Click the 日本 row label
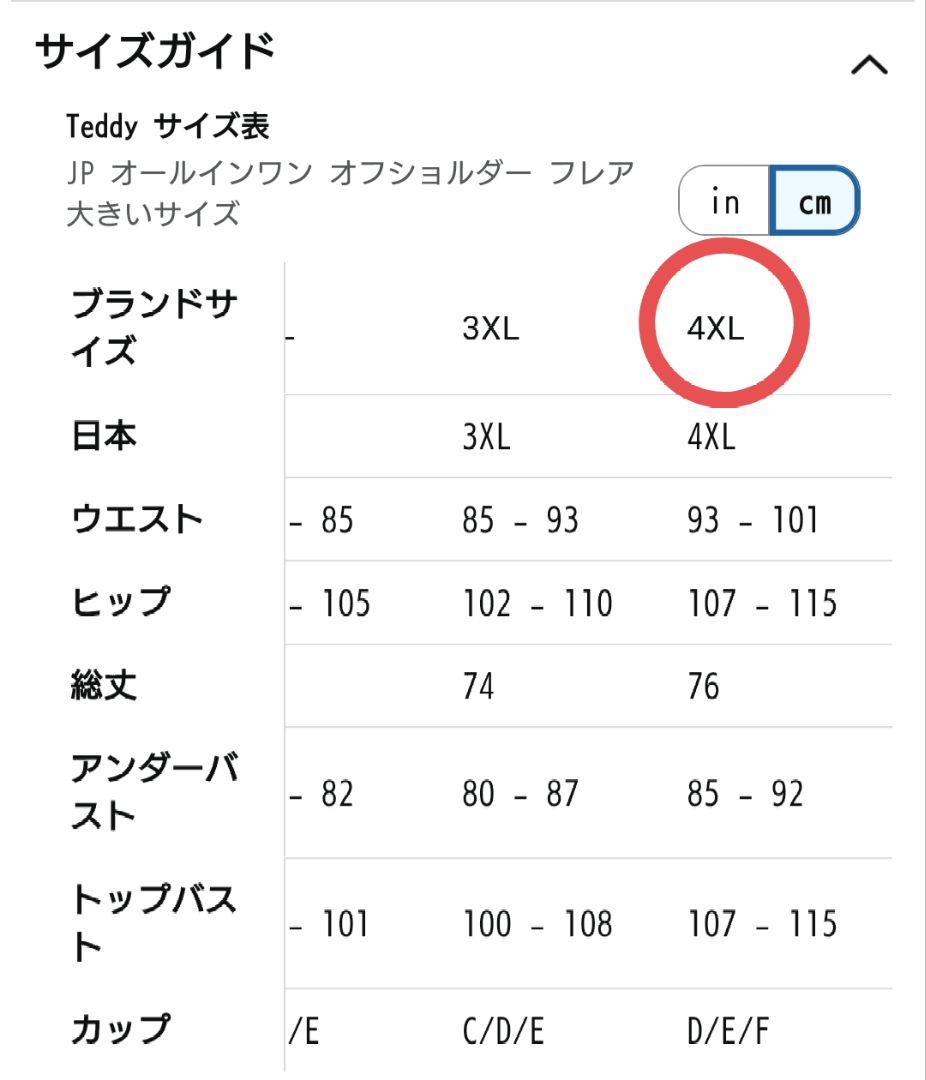Screen dimensions: 926x1080 click(x=104, y=436)
